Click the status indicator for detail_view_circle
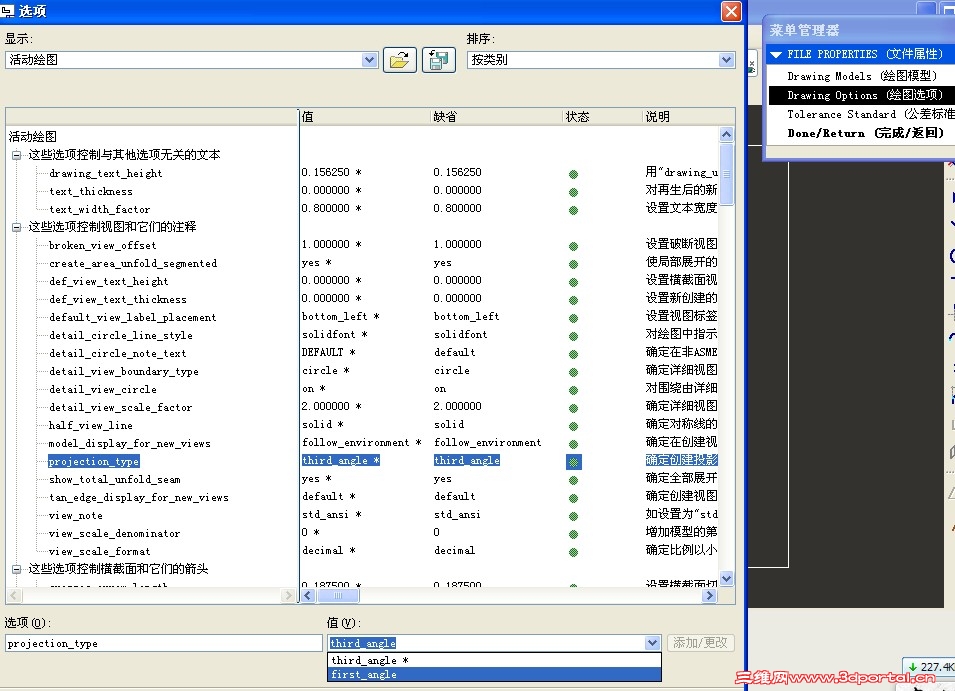This screenshot has width=955, height=691. click(573, 389)
